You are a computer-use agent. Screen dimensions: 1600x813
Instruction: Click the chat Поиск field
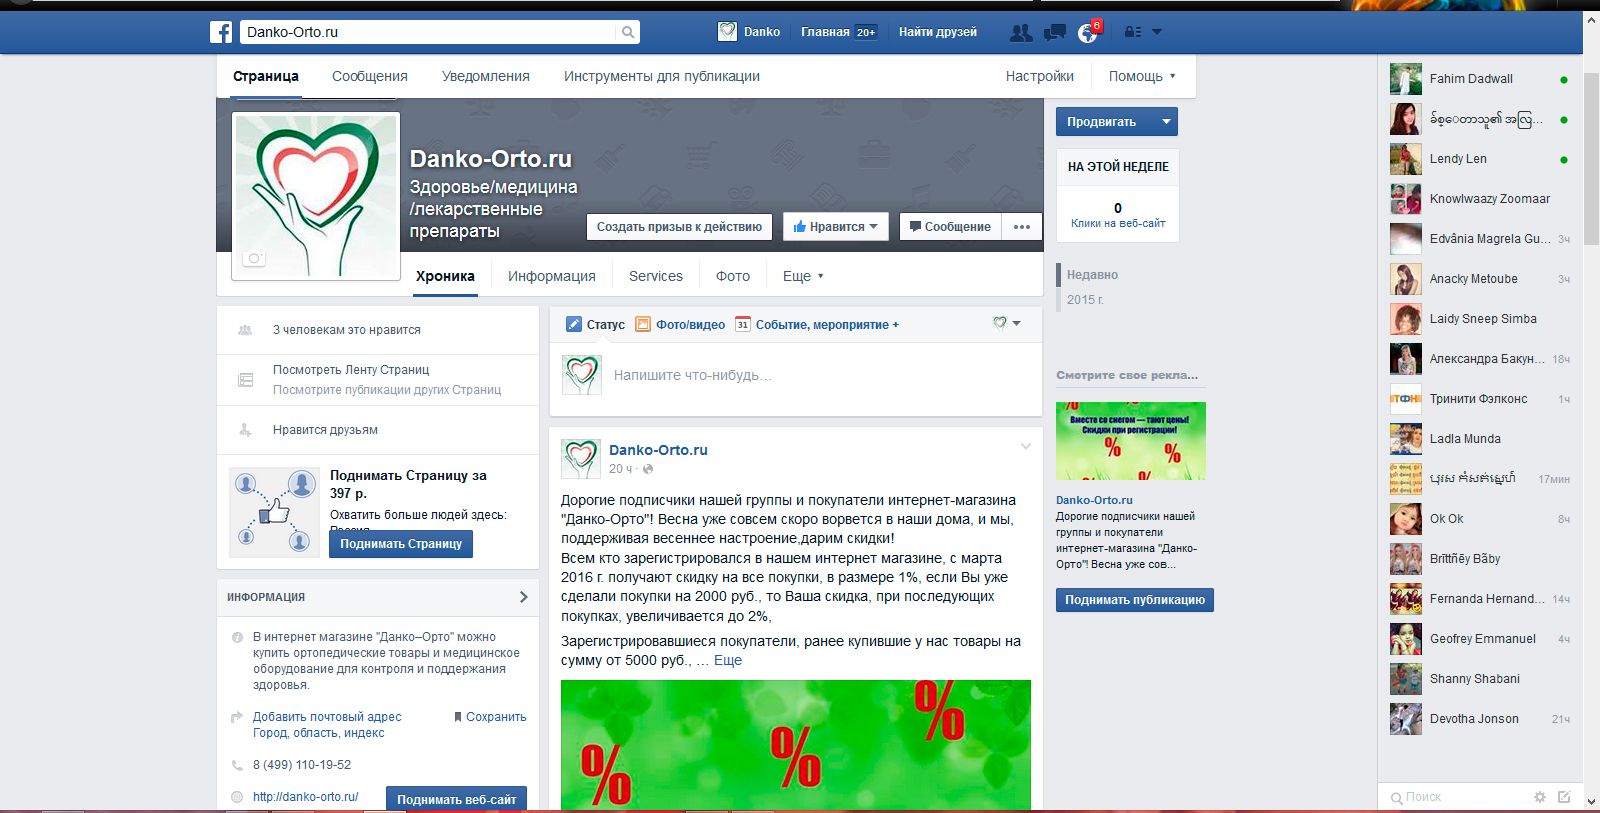pos(1460,797)
